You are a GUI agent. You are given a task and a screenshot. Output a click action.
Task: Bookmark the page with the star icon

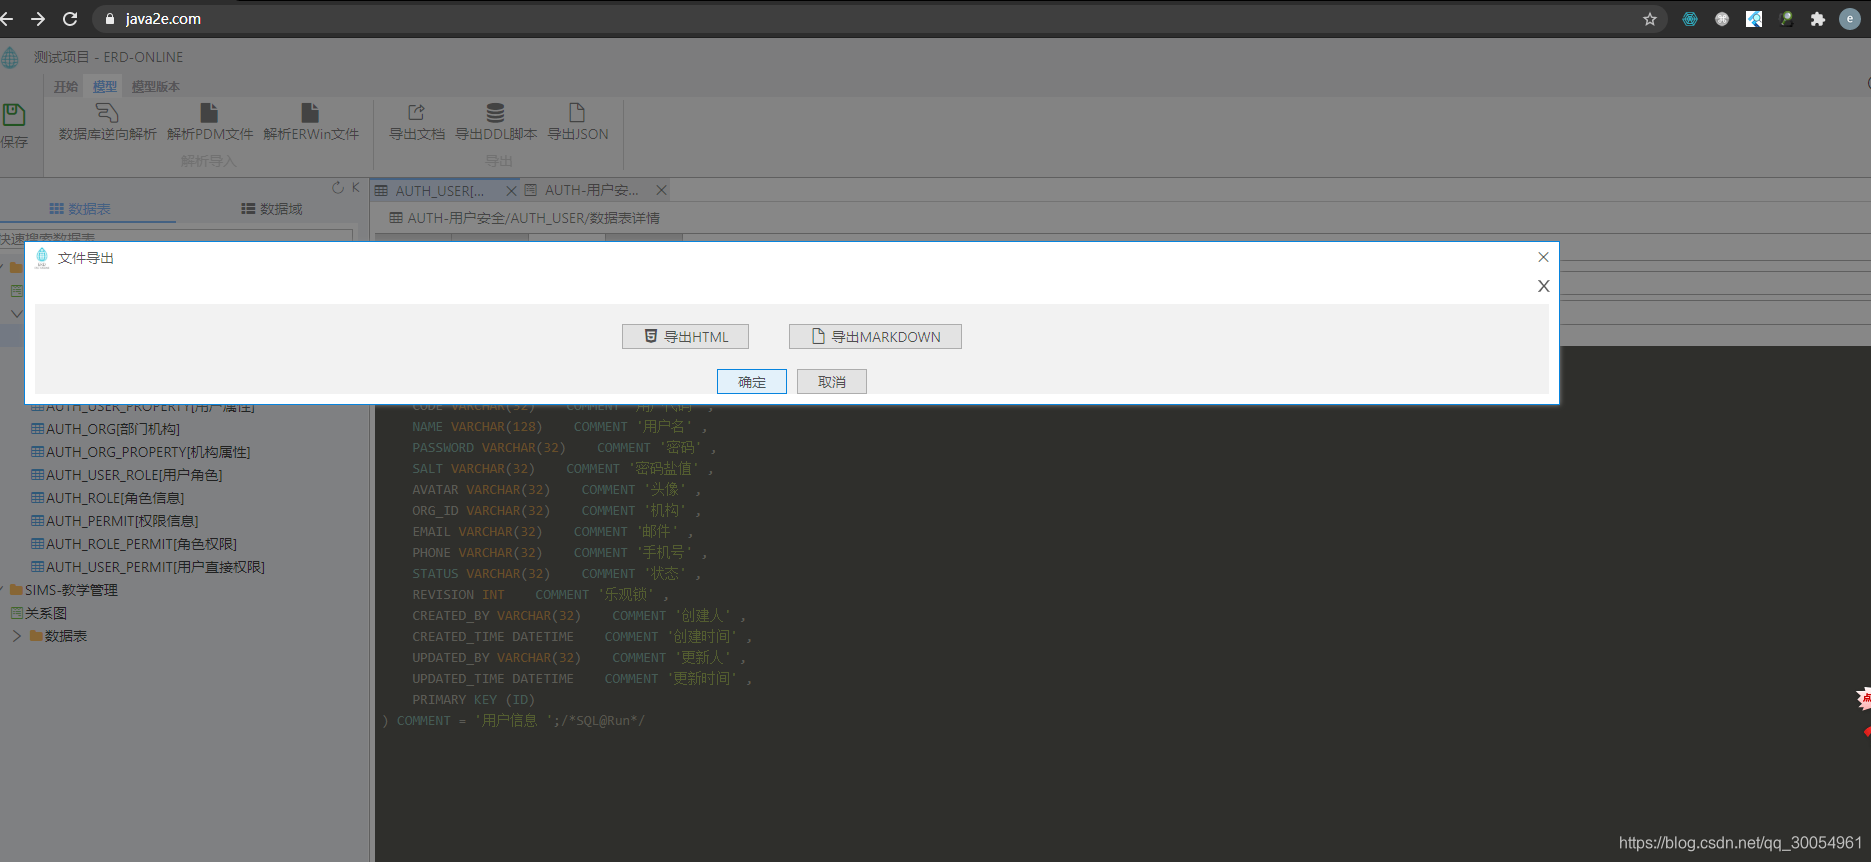click(1650, 19)
